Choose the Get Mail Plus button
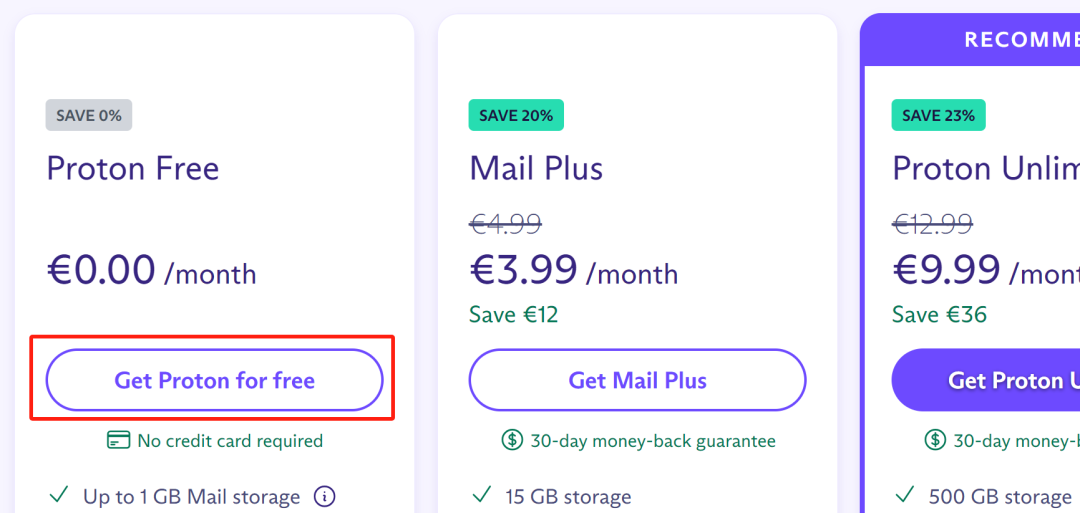Screen dimensions: 1080x513 [637, 380]
